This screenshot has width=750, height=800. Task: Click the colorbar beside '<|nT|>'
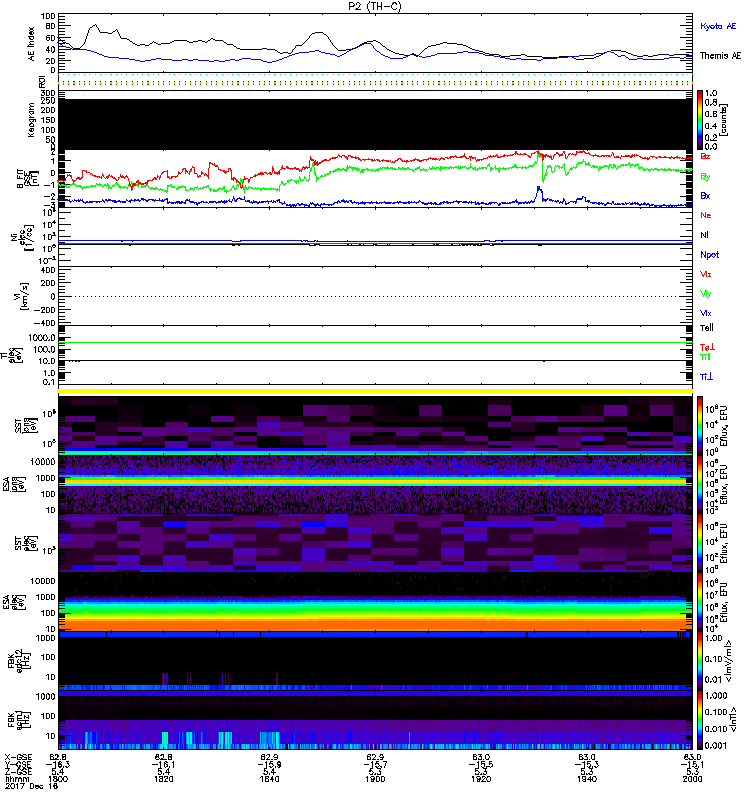pos(699,720)
